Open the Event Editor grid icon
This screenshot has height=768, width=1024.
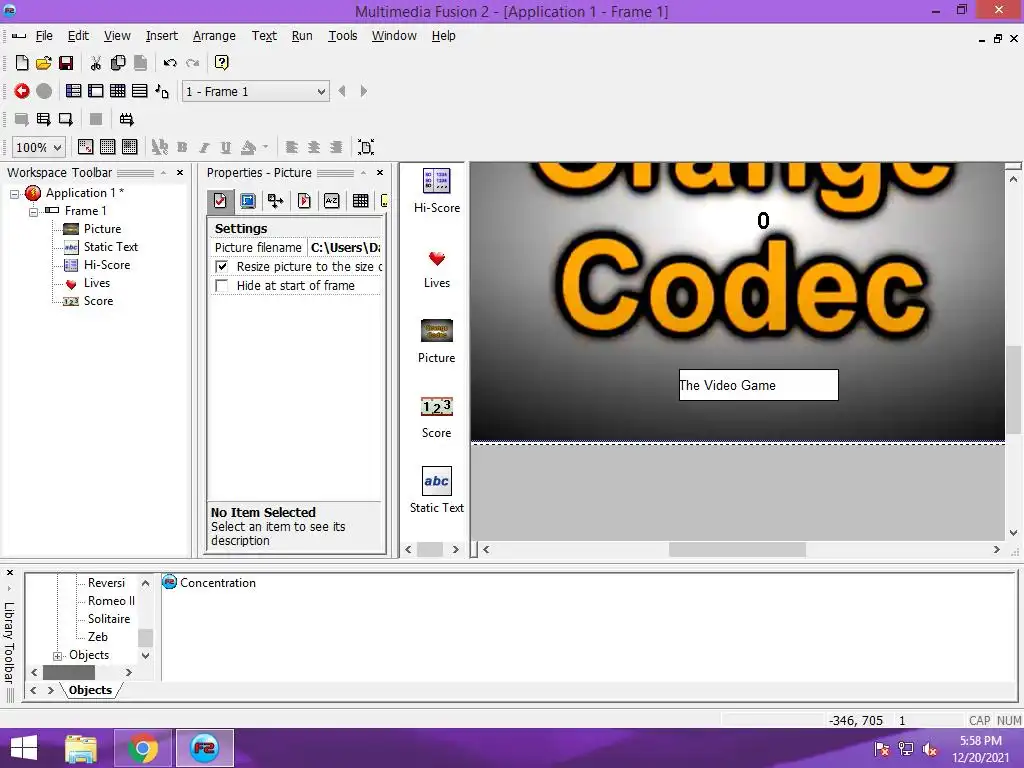click(x=118, y=91)
